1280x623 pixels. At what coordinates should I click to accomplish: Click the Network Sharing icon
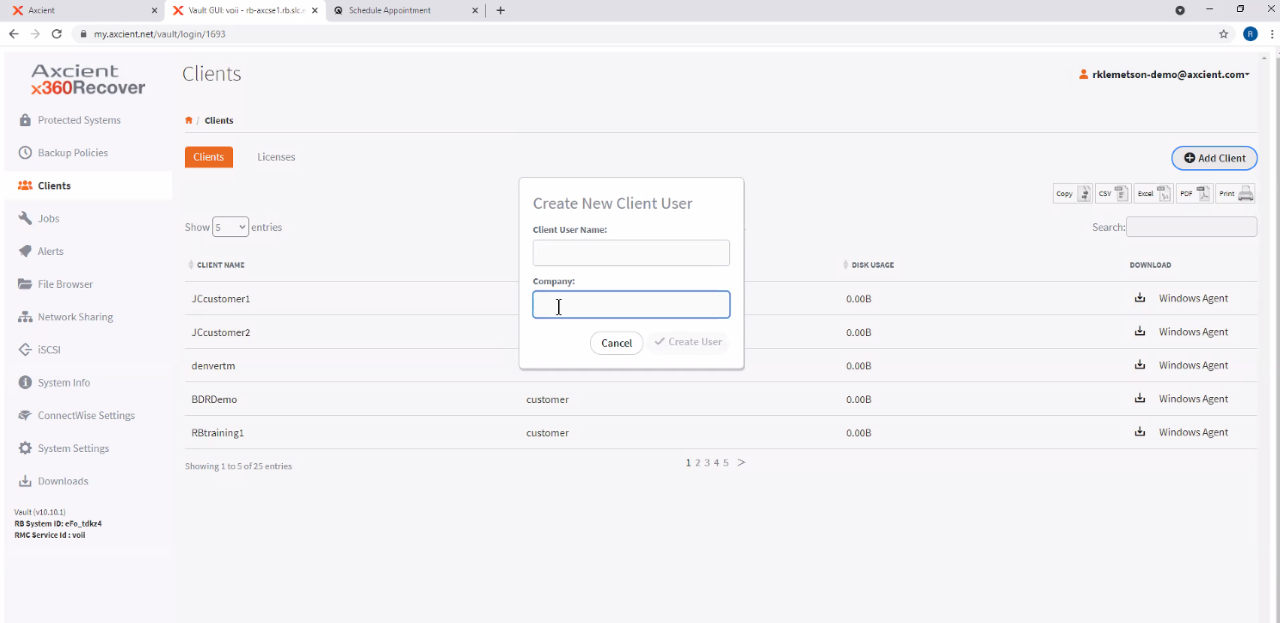point(25,317)
